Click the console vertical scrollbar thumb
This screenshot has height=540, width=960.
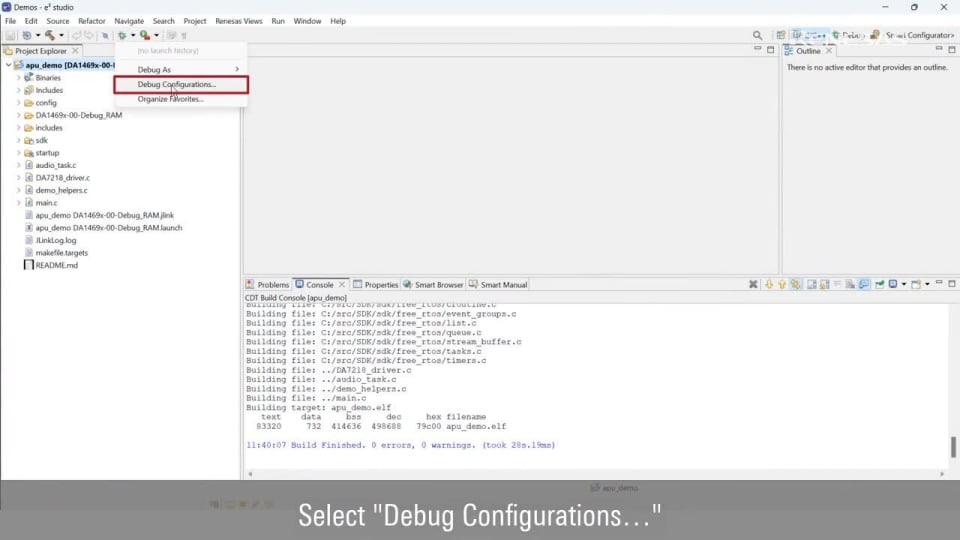953,446
